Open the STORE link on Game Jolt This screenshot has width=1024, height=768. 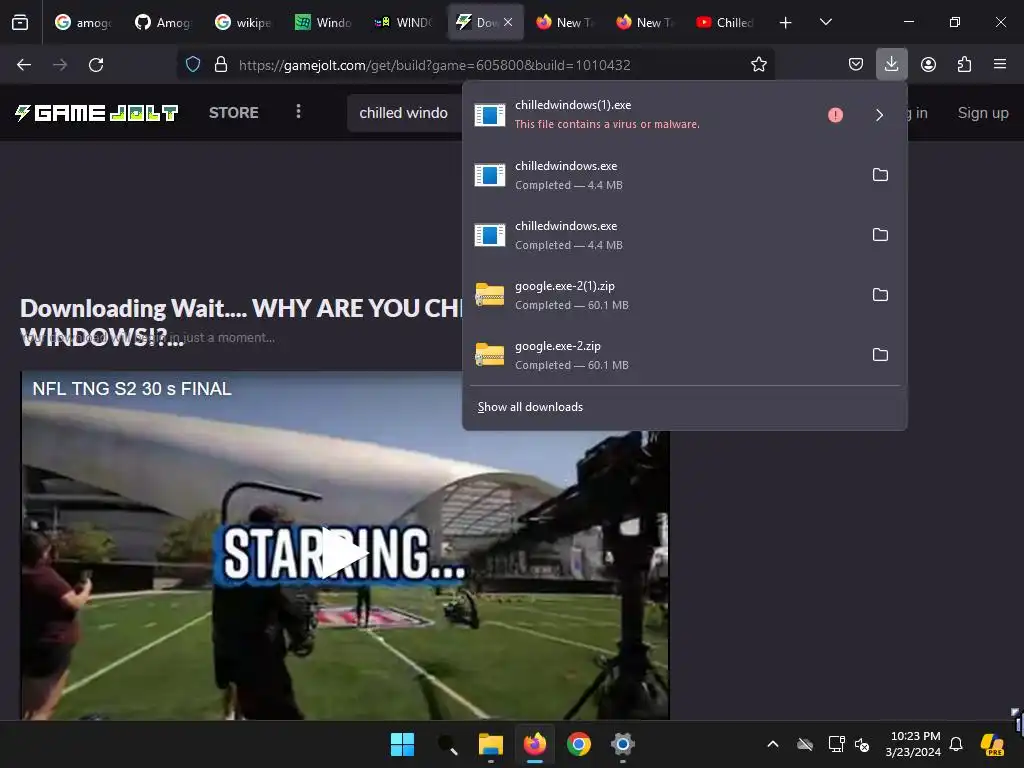(234, 112)
